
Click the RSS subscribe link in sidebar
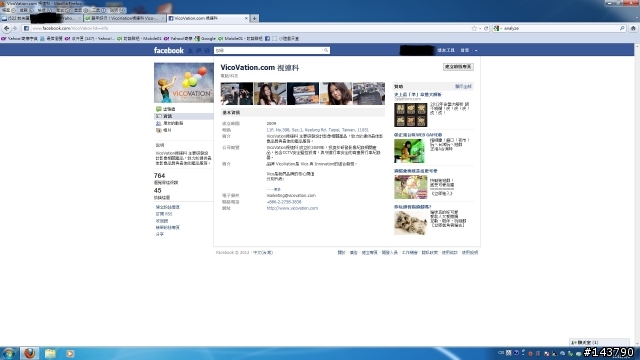click(x=164, y=214)
